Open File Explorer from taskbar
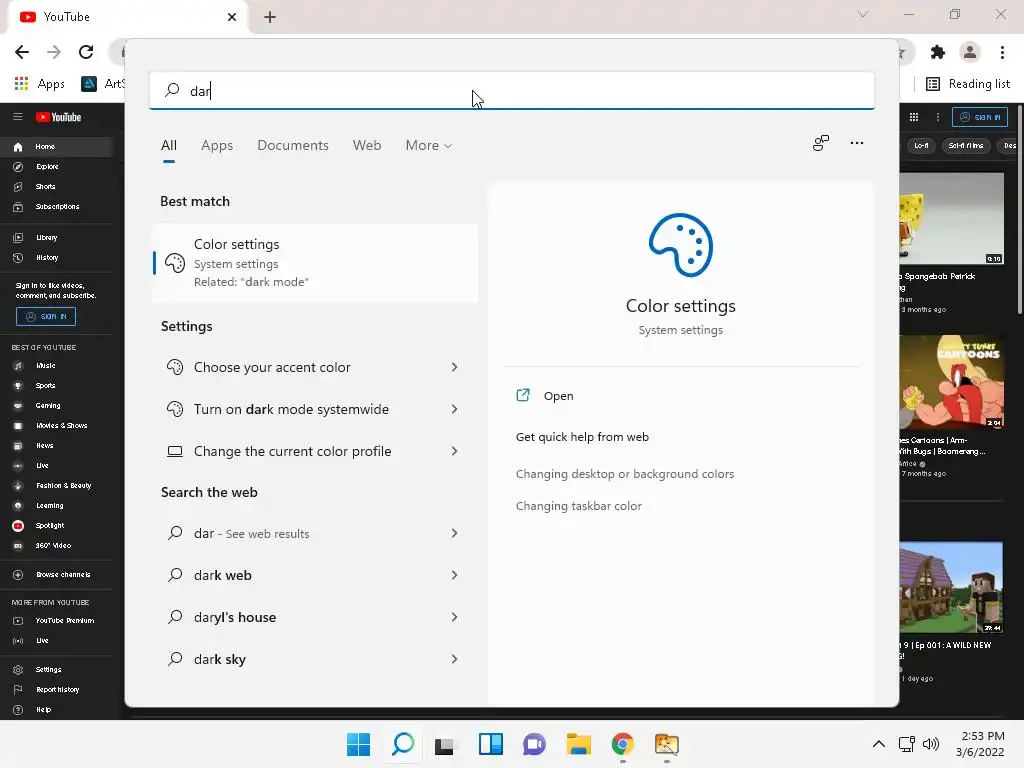The image size is (1024, 768). 579,744
